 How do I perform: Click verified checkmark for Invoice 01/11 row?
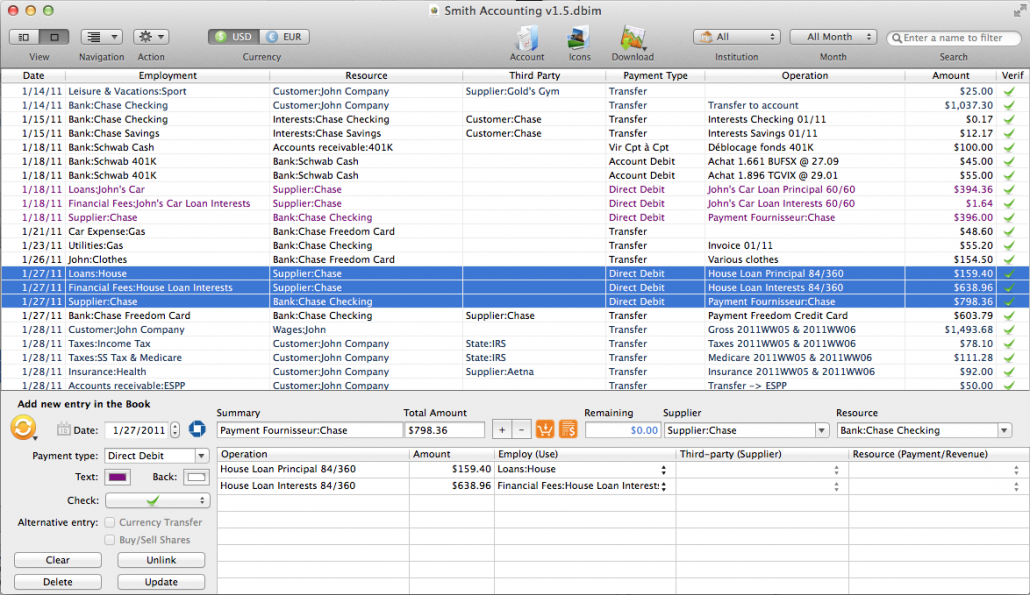tap(1009, 246)
